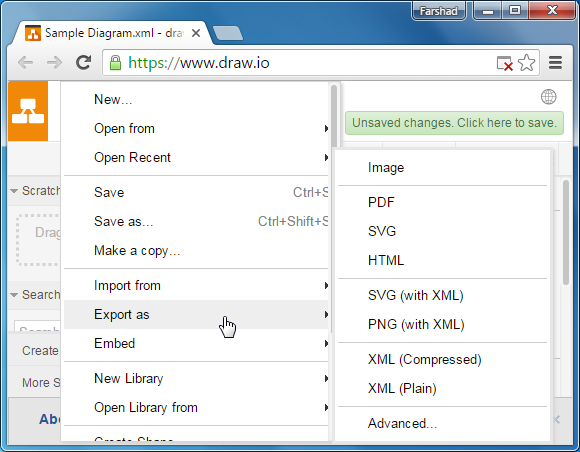This screenshot has height=452, width=580.
Task: Click the browser reload icon
Action: coord(84,63)
